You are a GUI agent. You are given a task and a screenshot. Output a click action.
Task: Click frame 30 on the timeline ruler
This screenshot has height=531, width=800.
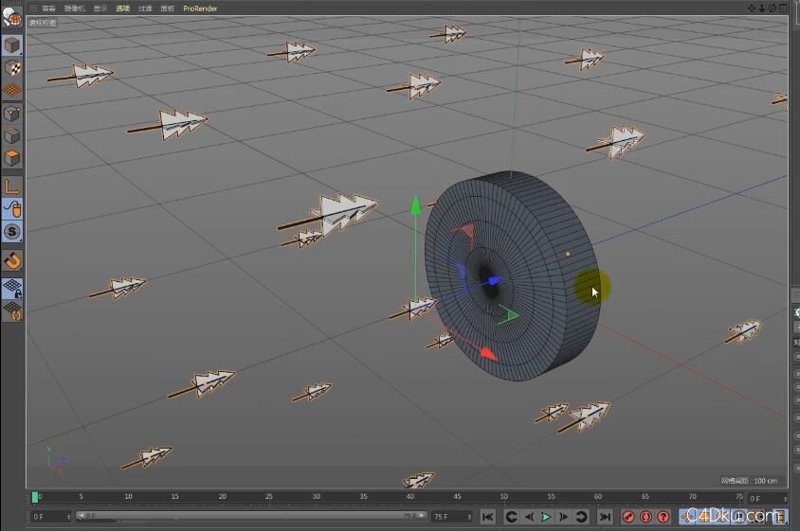point(316,496)
